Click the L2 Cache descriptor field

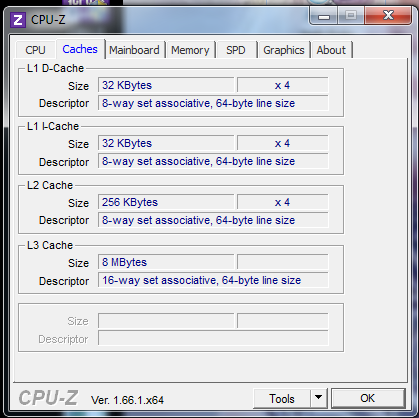coord(213,220)
